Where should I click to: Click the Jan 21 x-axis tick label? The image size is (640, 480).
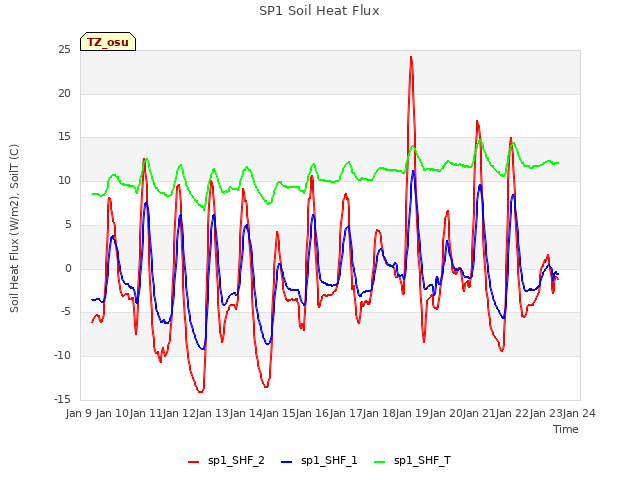[x=479, y=413]
